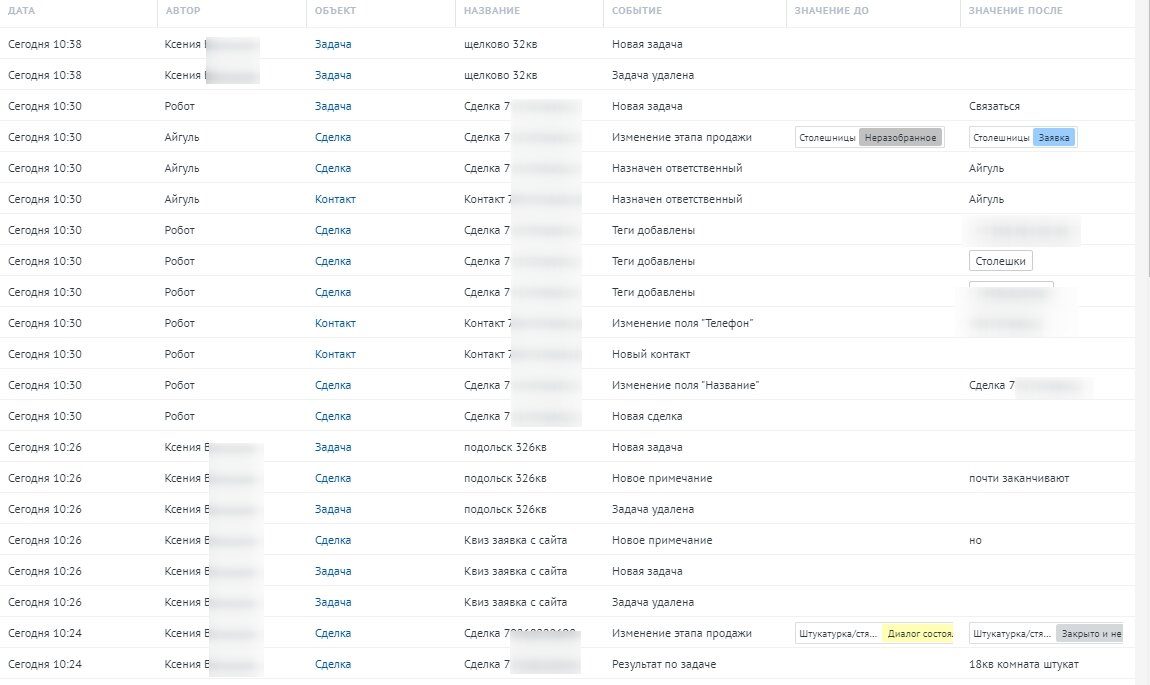
Task: Click name щелково 32кв in Задача удалена row
Action: pyautogui.click(x=500, y=75)
